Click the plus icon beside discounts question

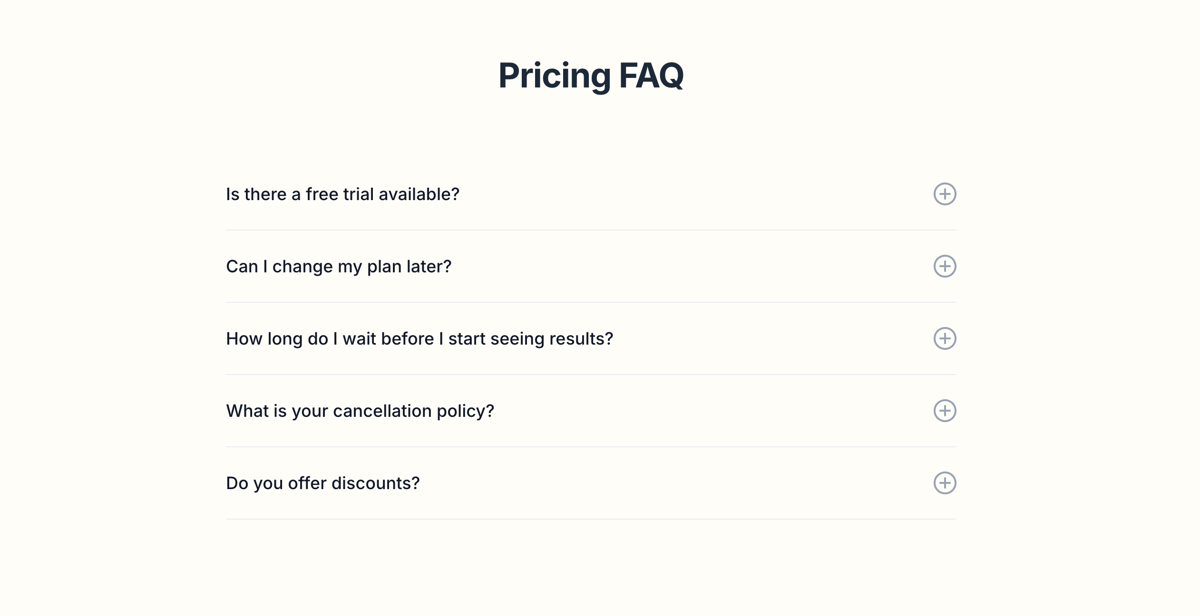point(945,482)
